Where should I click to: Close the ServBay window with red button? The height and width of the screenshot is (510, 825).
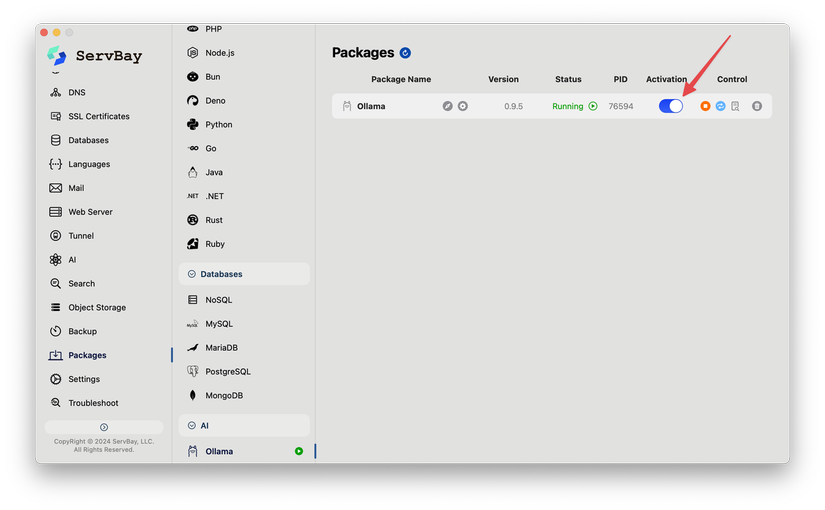click(x=44, y=33)
